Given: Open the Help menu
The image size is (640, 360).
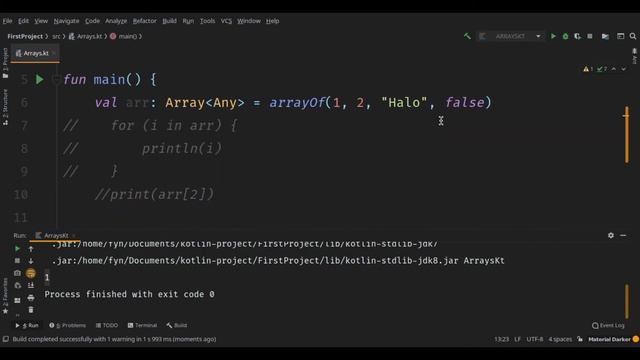Looking at the screenshot, I should (x=272, y=21).
